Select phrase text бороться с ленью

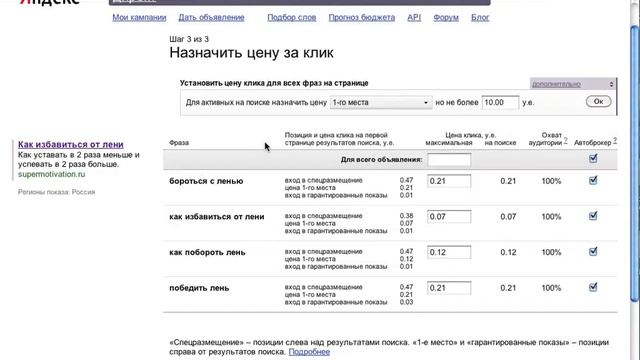click(x=206, y=181)
